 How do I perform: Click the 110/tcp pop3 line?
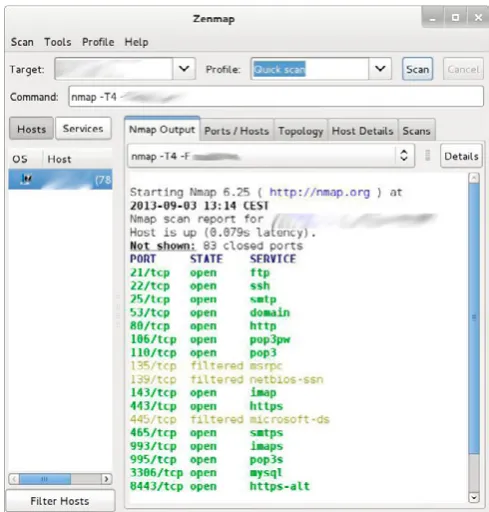point(203,353)
